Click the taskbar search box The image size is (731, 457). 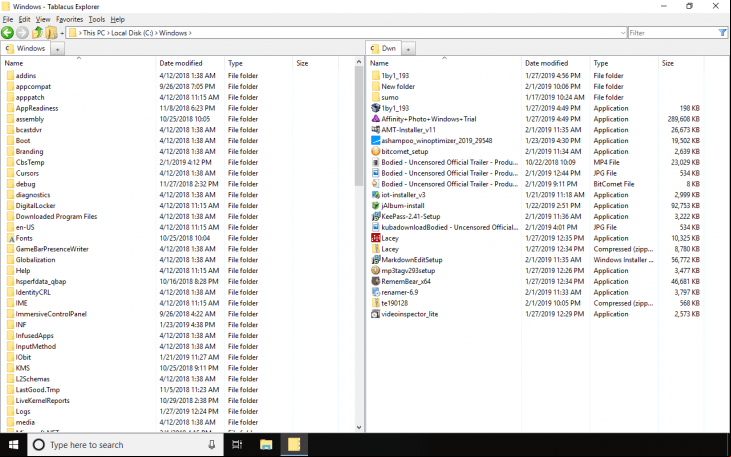pyautogui.click(x=124, y=445)
